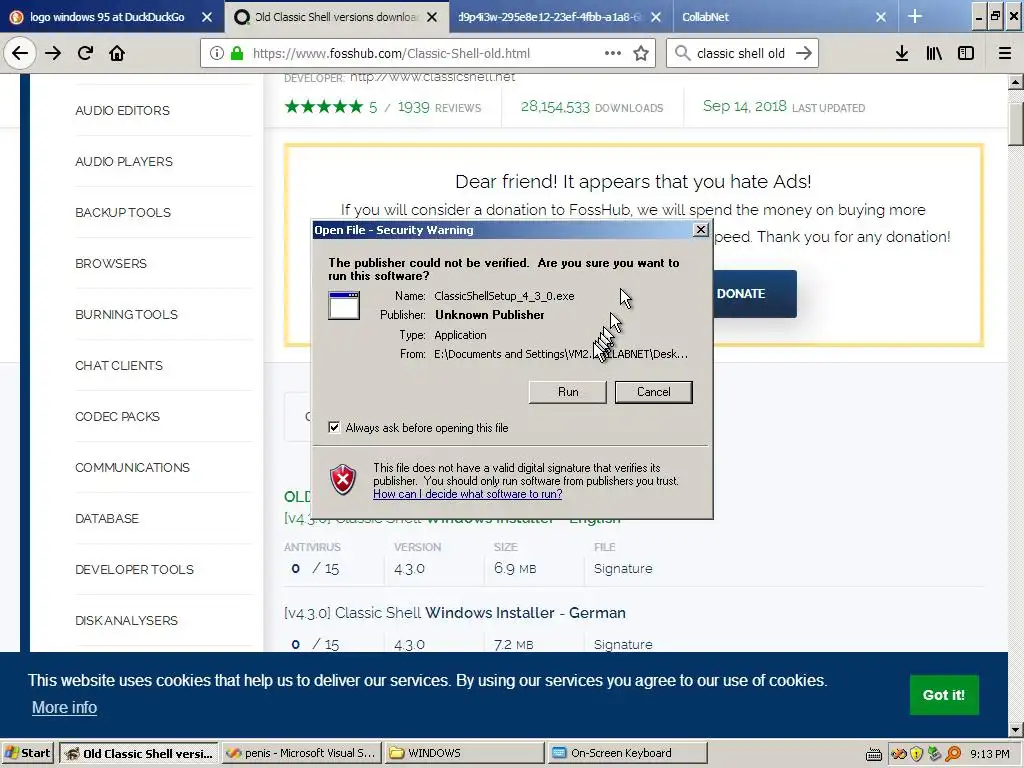
Task: Click the page vertical scrollbar thumb
Action: (1016, 124)
